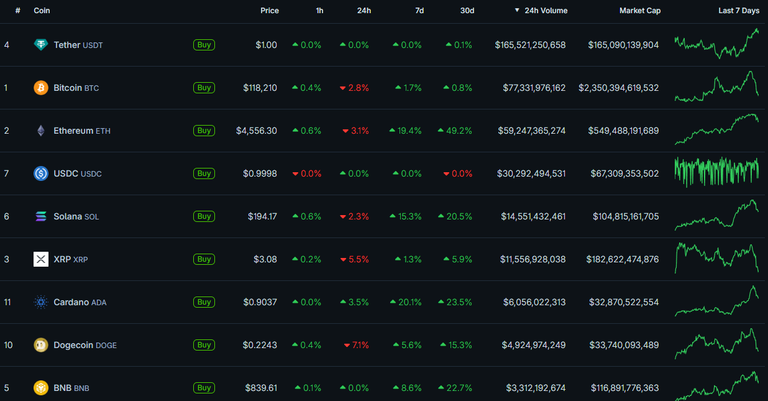Sort by the 24h change column header
Image resolution: width=768 pixels, height=401 pixels.
point(364,10)
